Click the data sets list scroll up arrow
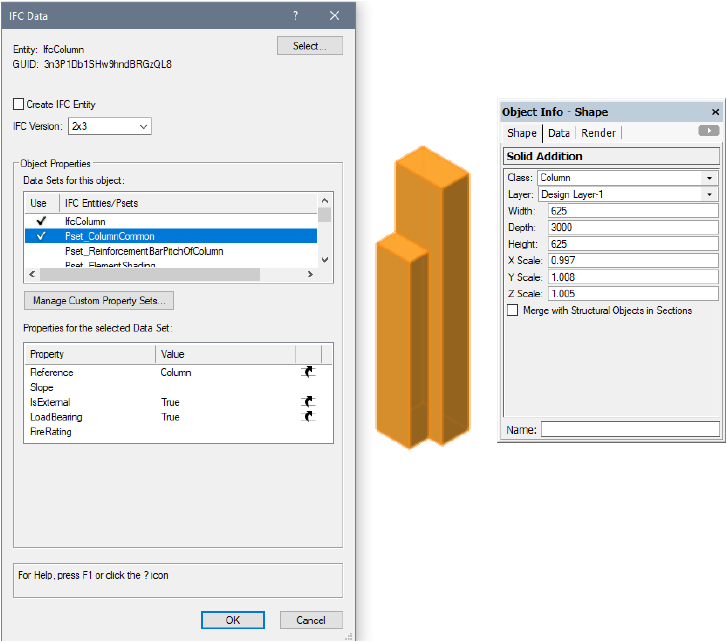This screenshot has height=642, width=727. click(x=325, y=201)
